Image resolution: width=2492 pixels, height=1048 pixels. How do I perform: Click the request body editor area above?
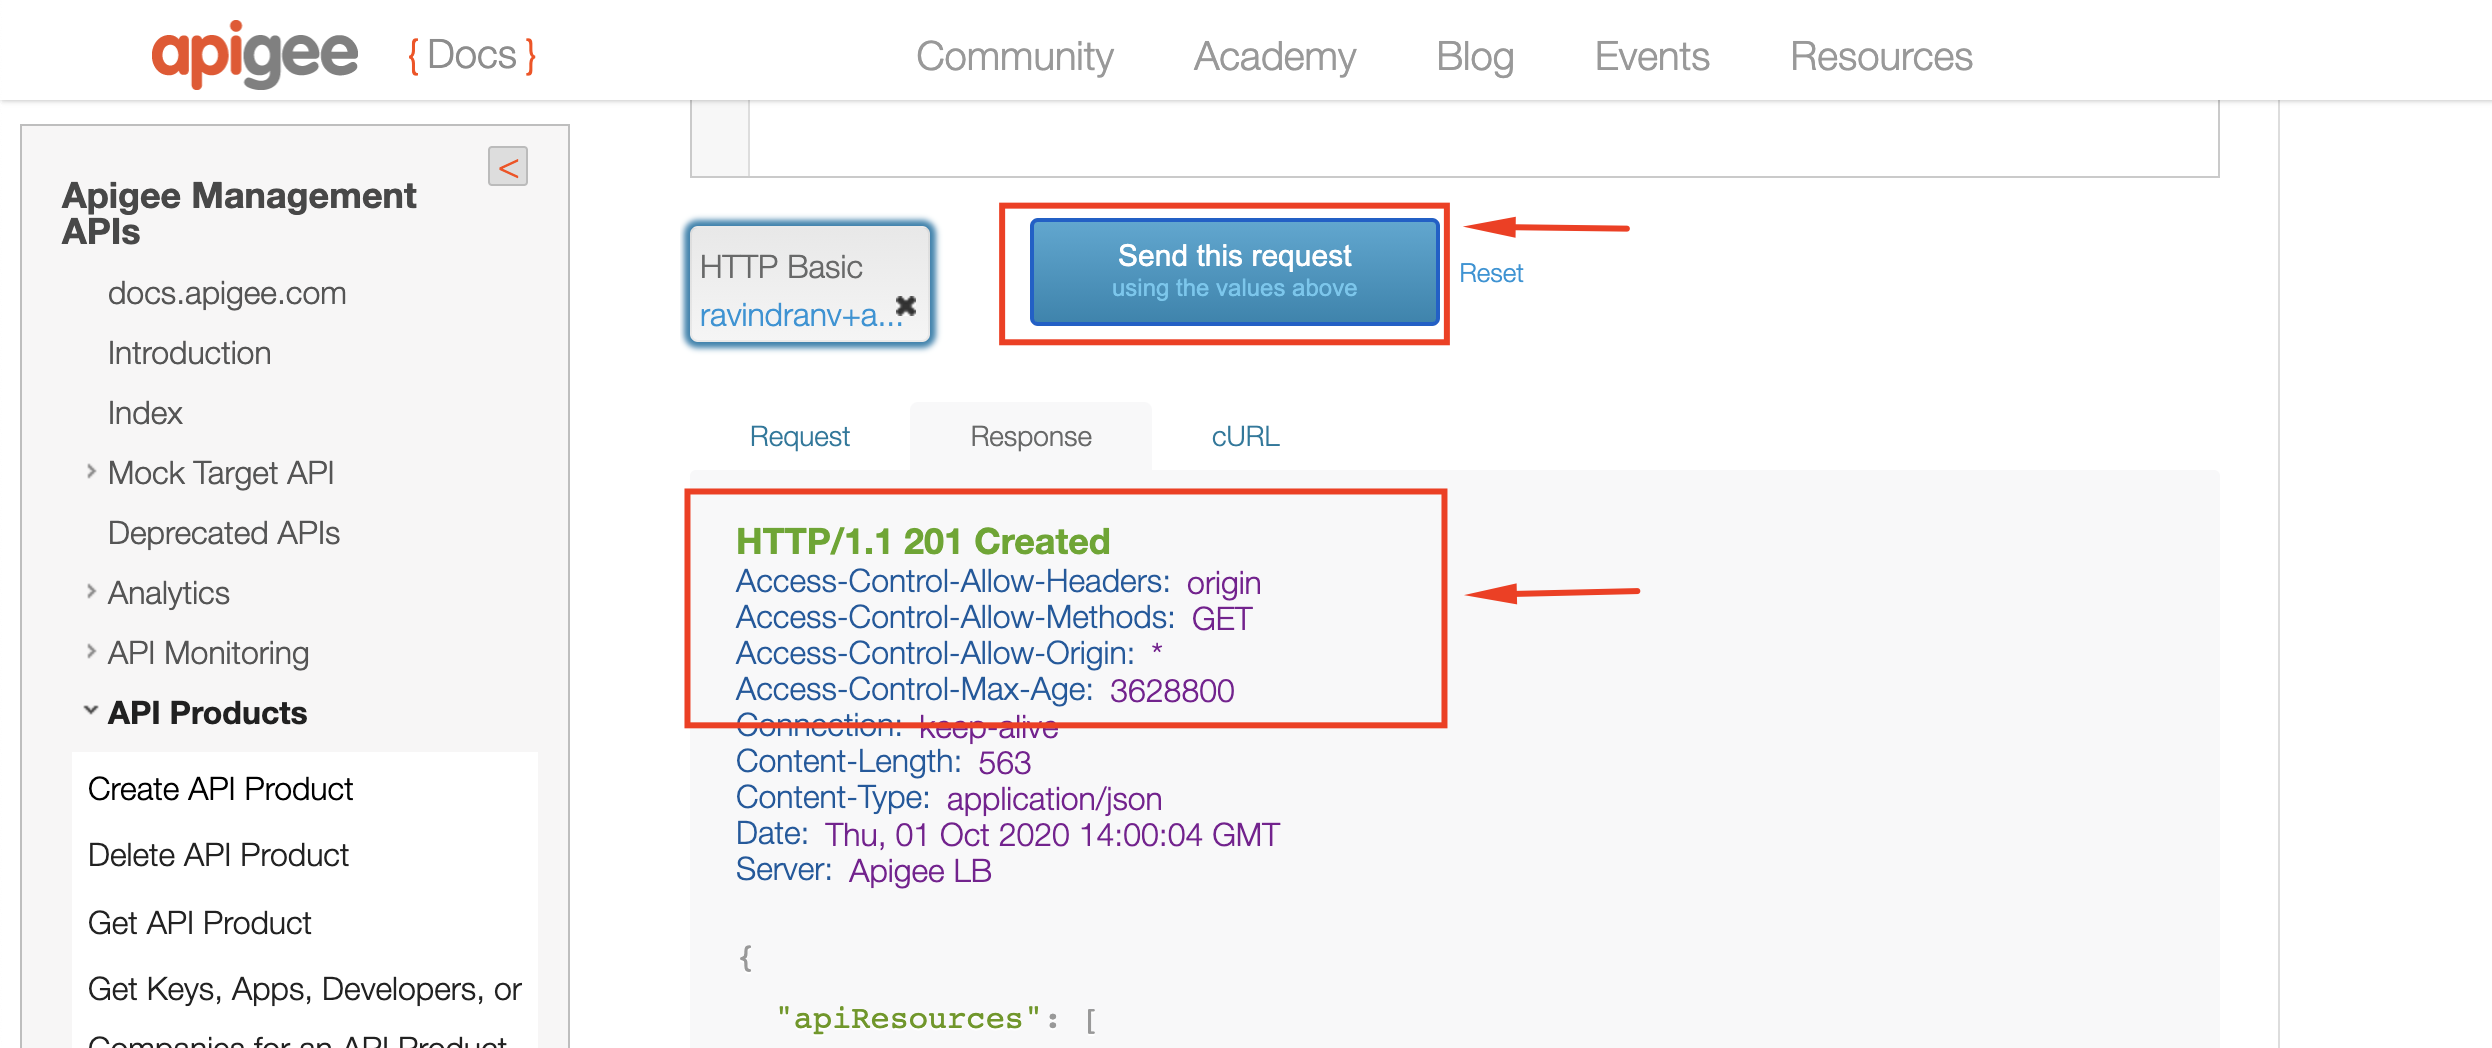(1483, 138)
